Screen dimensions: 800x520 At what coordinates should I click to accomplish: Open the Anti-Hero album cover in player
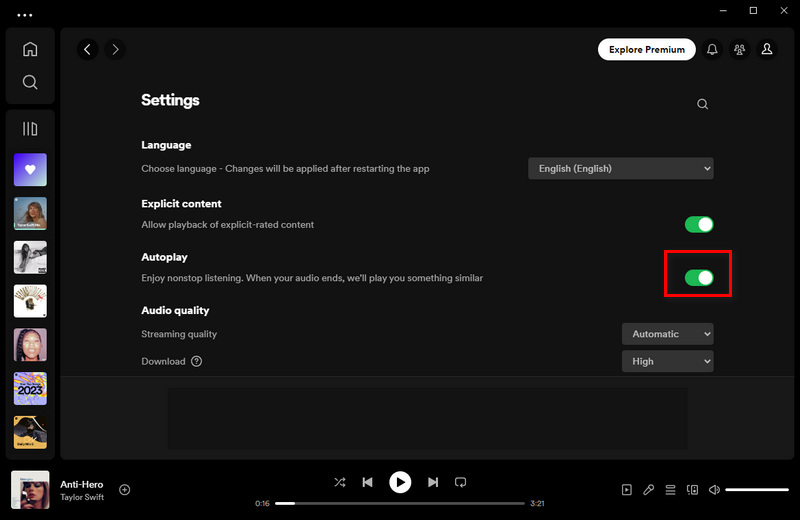click(30, 490)
